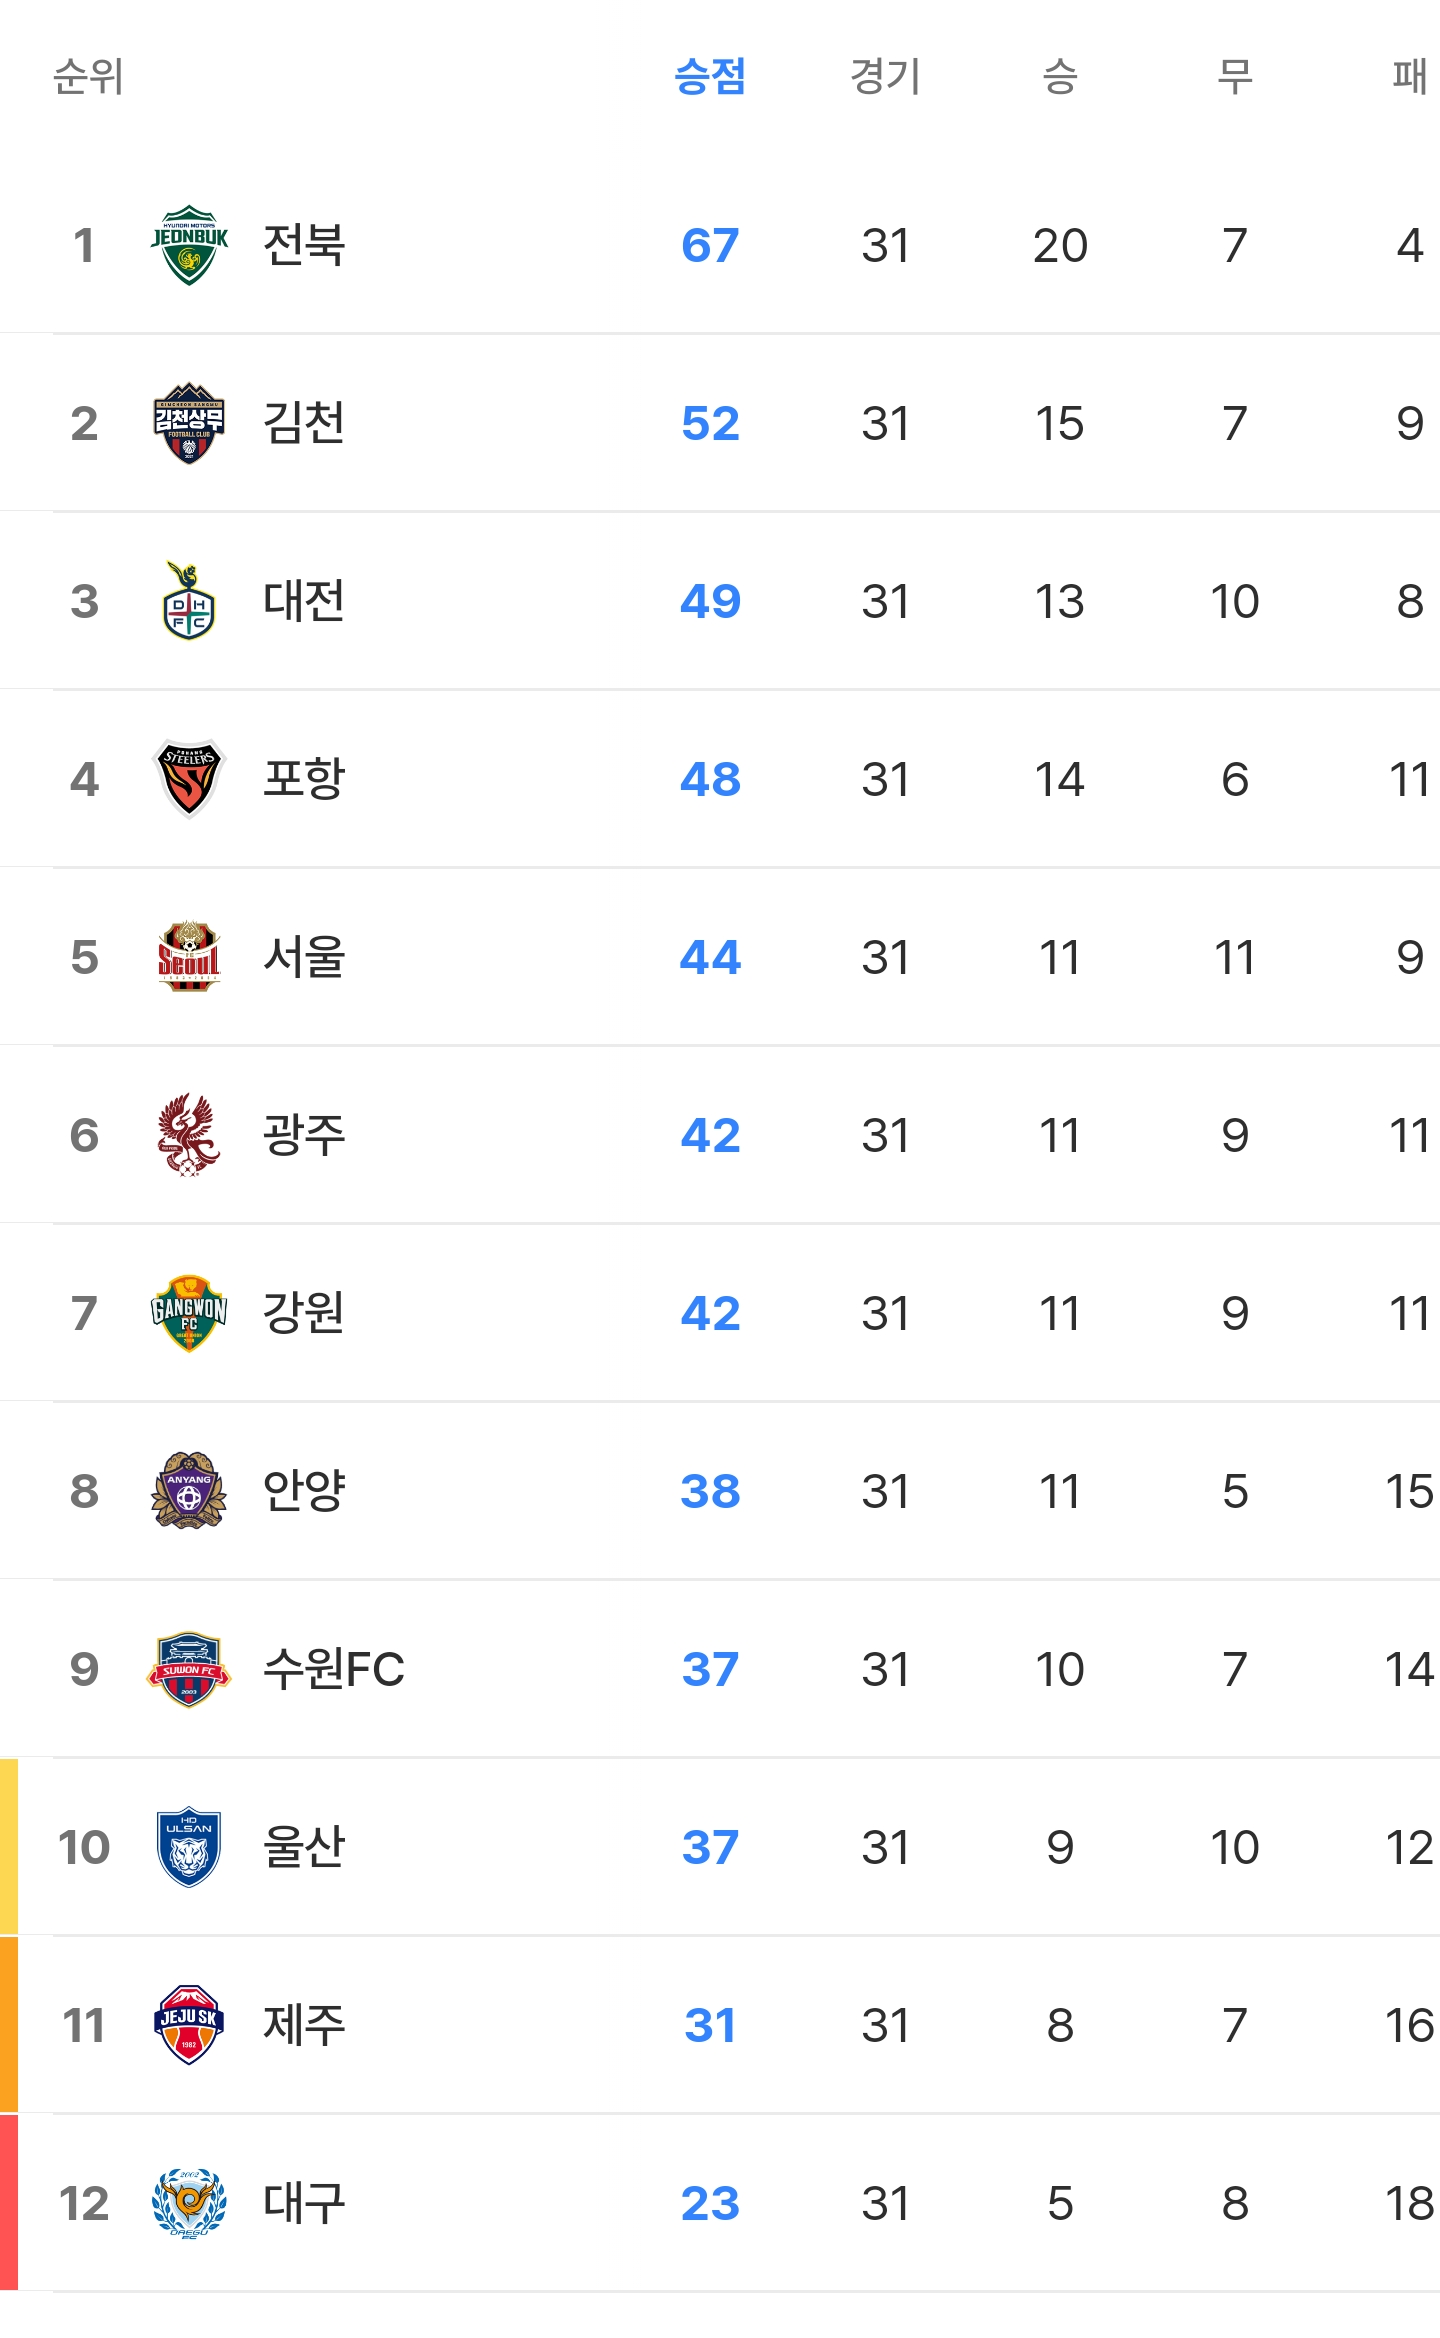Select the Ulsan tiger crest
Screen dimensions: 1440x2338
pyautogui.click(x=189, y=1847)
